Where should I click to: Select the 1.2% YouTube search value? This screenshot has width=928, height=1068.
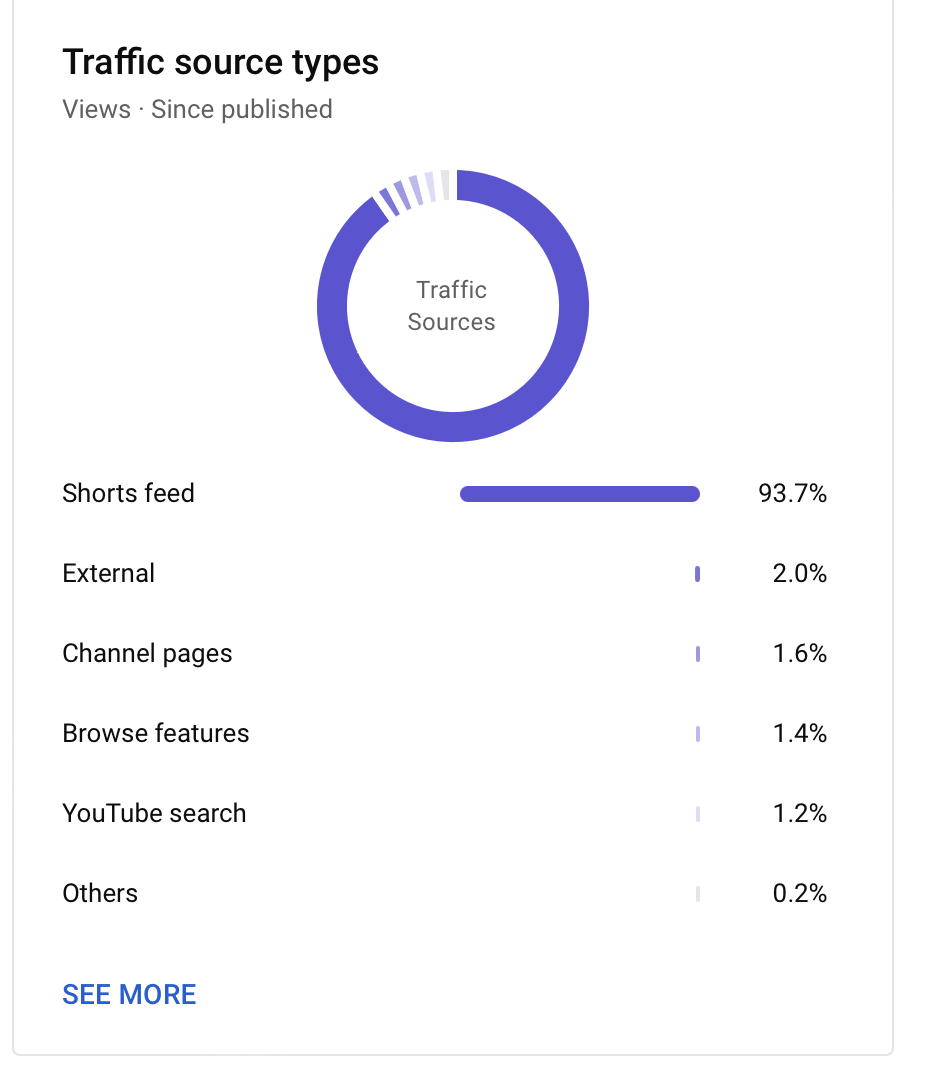tap(800, 813)
